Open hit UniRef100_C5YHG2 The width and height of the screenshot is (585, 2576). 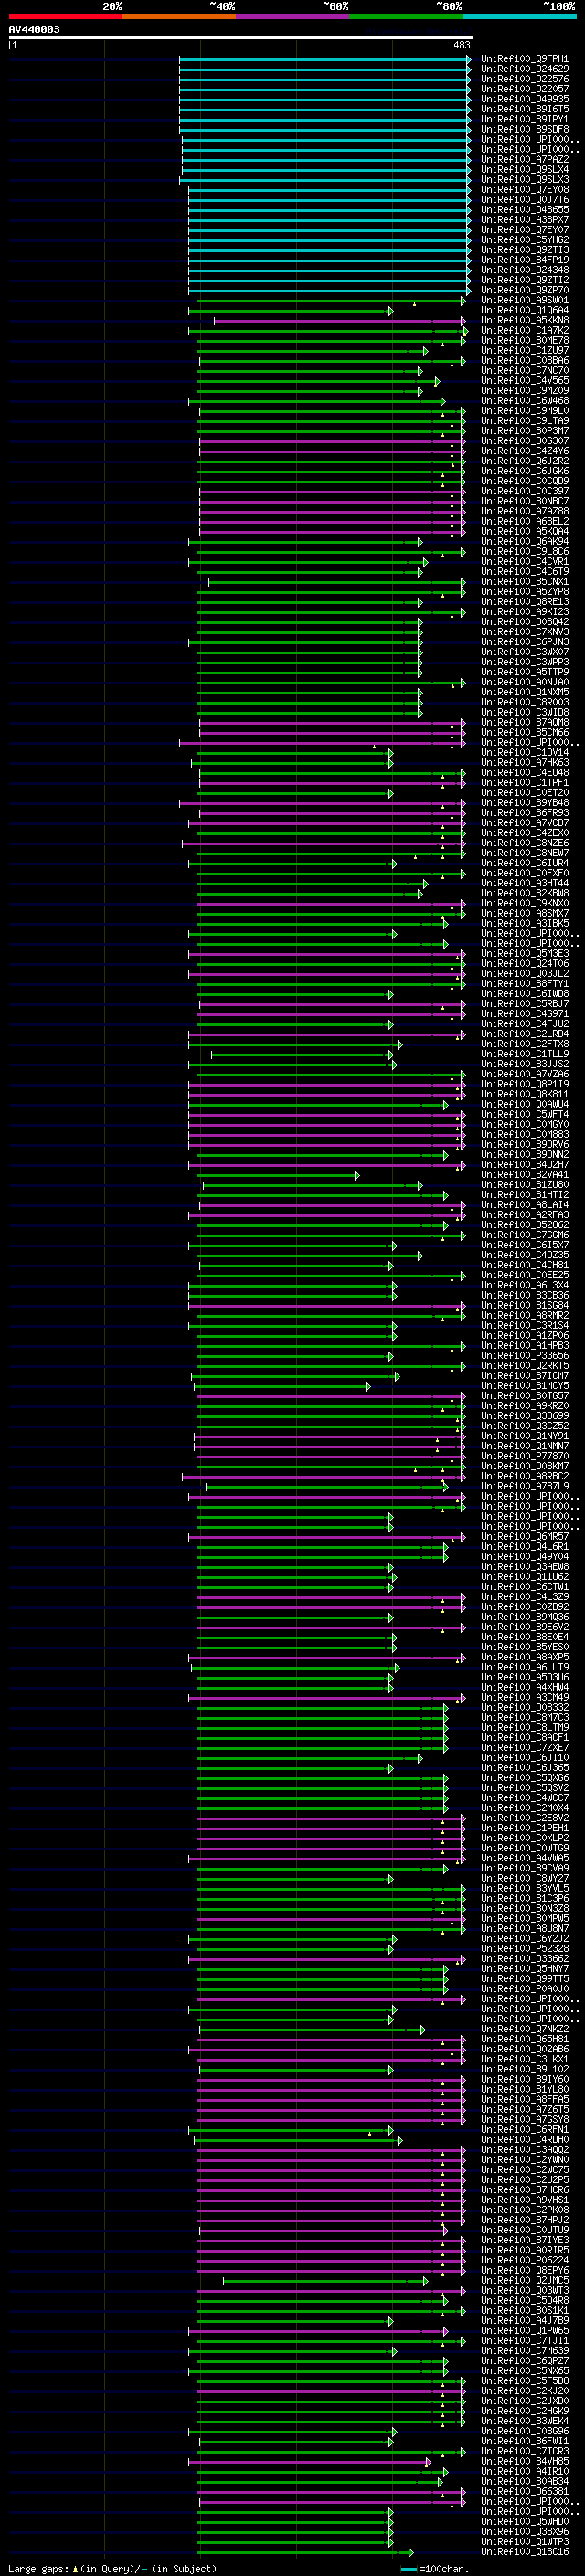point(525,240)
